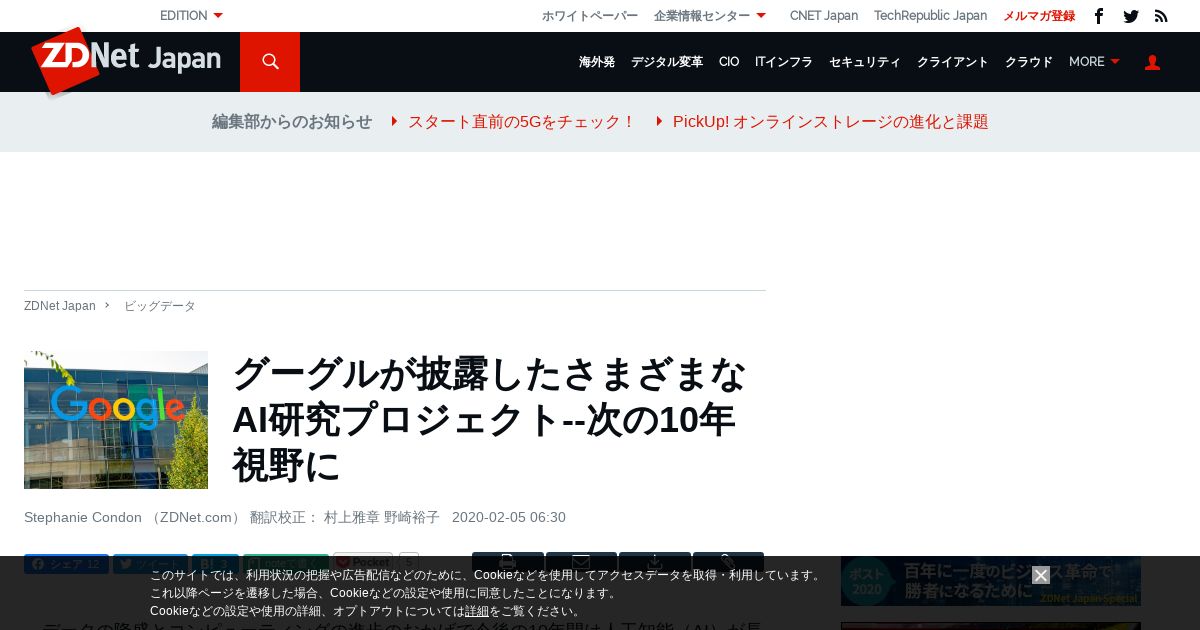Share article via Facebook シェア button
The height and width of the screenshot is (630, 1200).
coord(66,564)
